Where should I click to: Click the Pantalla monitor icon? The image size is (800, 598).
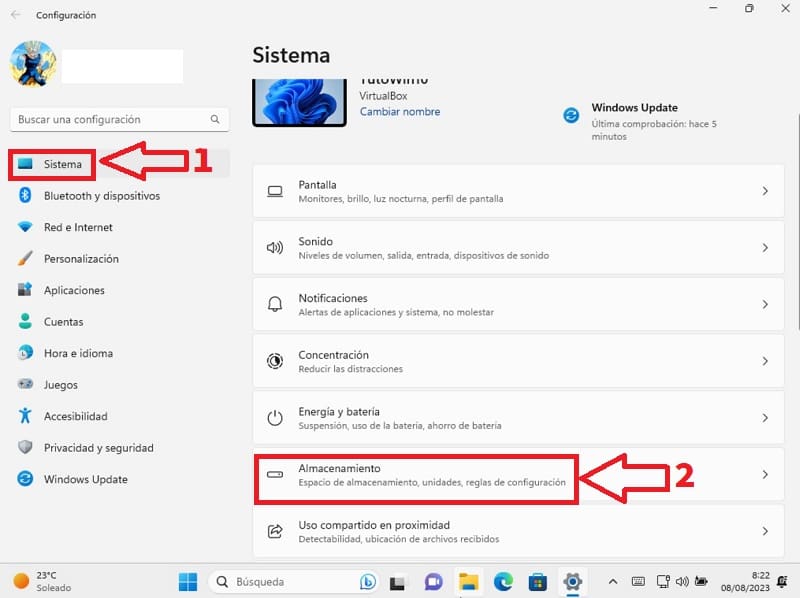275,191
